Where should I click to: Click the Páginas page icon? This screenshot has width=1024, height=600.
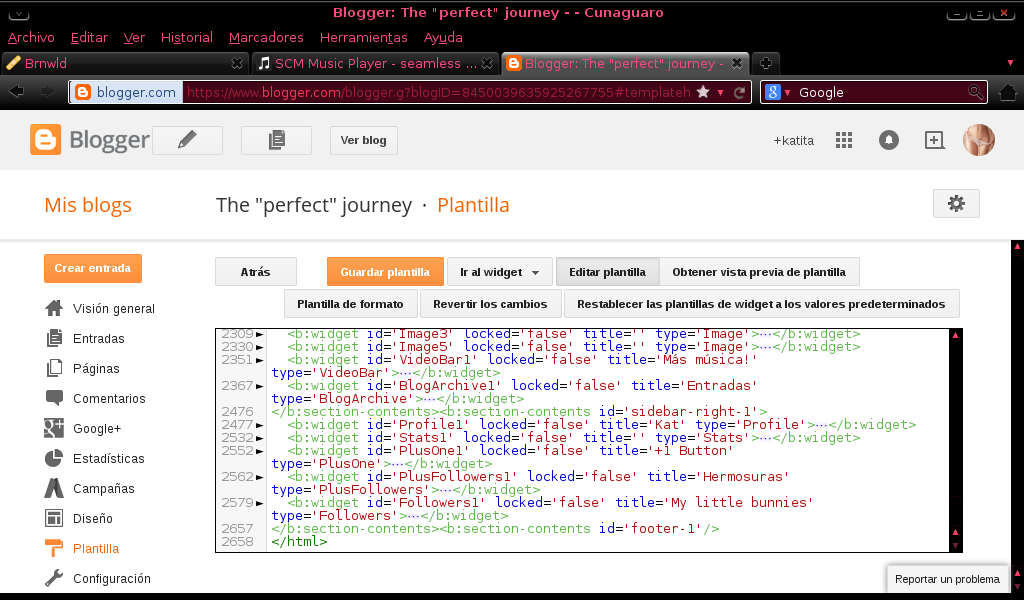point(54,368)
